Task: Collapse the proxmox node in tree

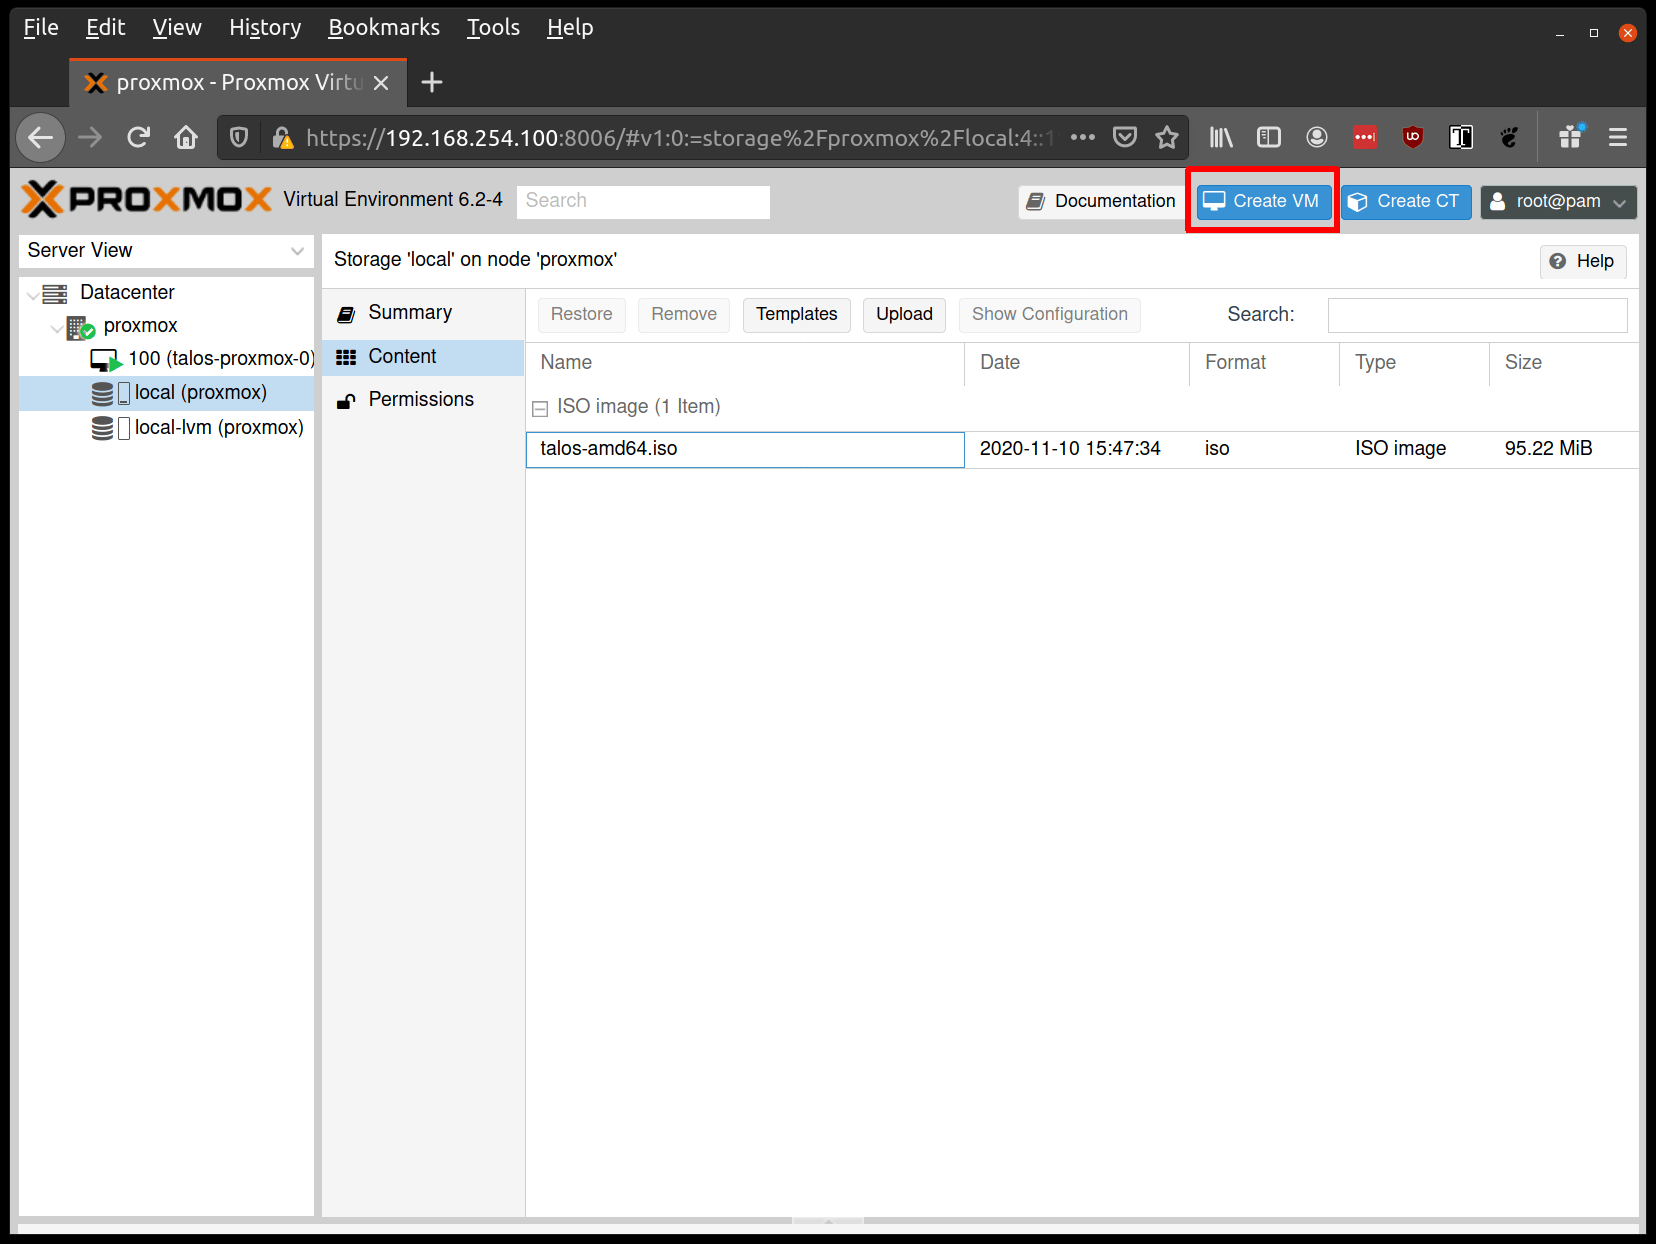Action: 57,327
